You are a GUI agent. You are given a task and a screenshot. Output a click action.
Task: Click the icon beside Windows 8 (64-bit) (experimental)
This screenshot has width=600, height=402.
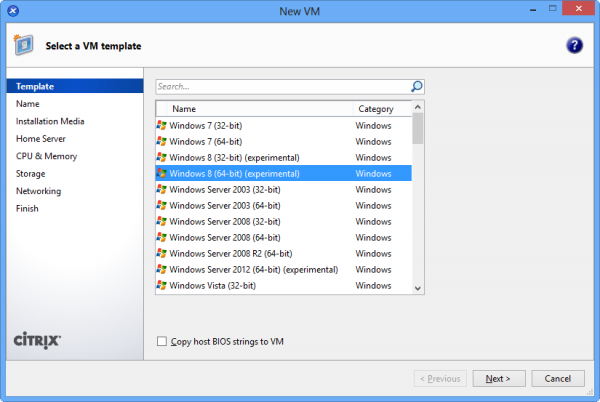pos(161,174)
